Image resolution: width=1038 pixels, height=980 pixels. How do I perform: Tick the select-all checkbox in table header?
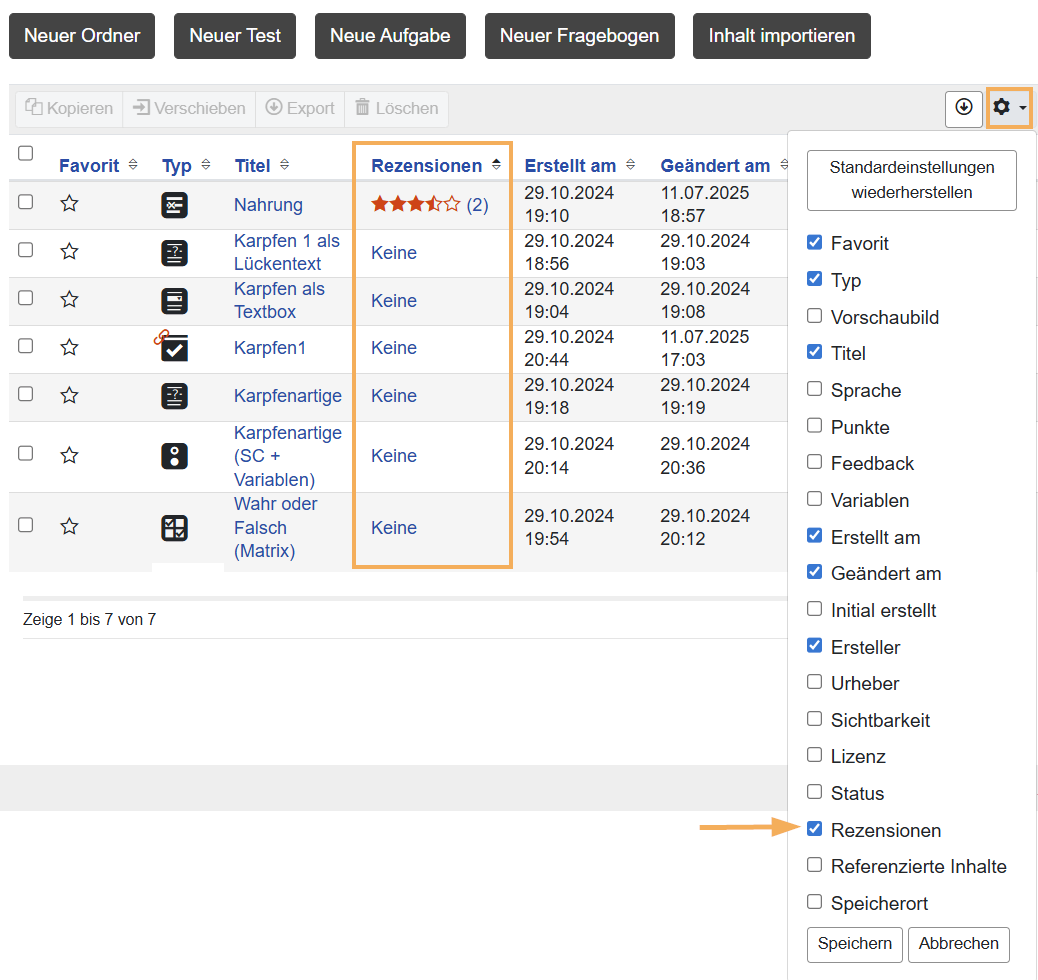point(26,153)
